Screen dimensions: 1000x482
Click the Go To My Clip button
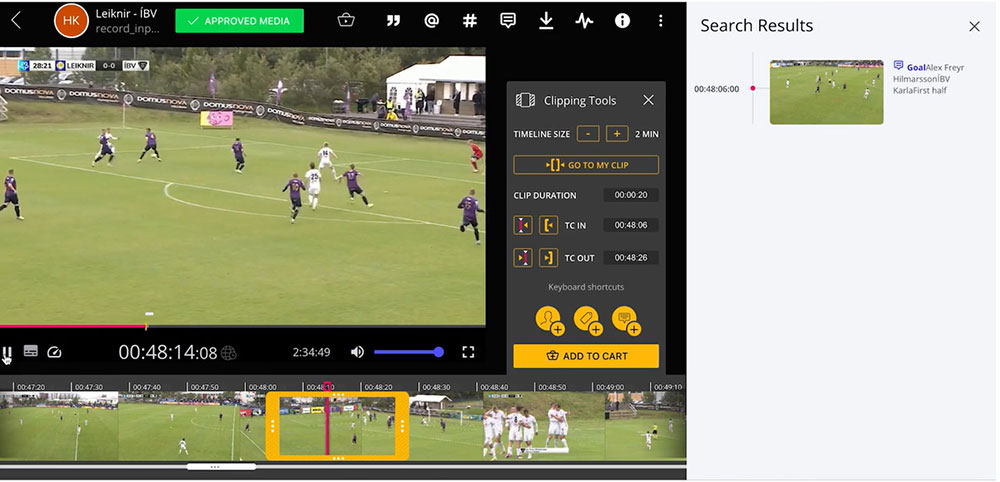click(586, 165)
